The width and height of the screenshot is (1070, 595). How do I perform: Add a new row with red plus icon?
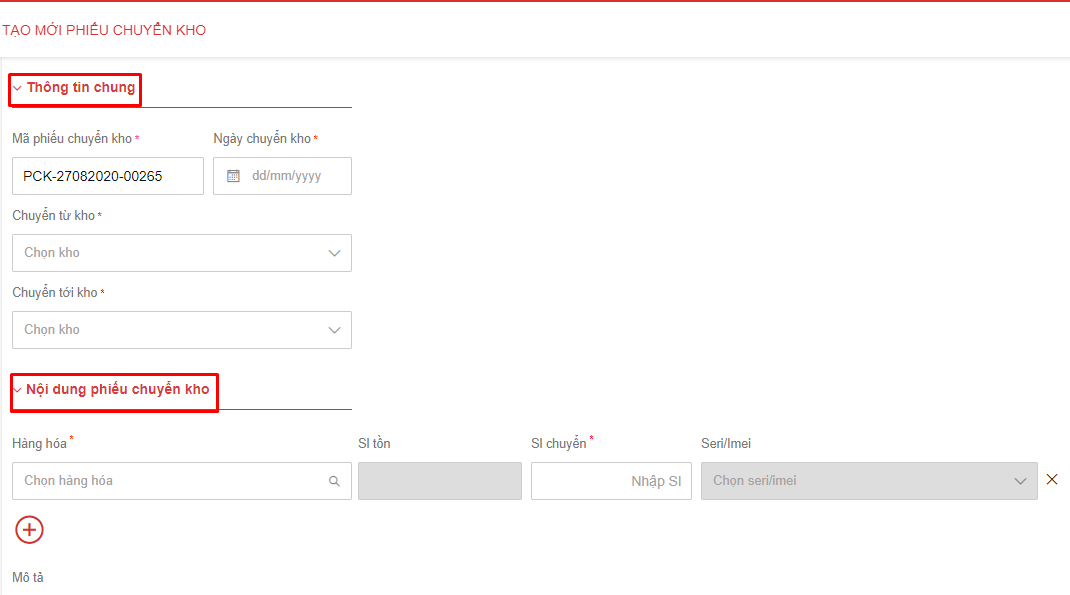(30, 529)
